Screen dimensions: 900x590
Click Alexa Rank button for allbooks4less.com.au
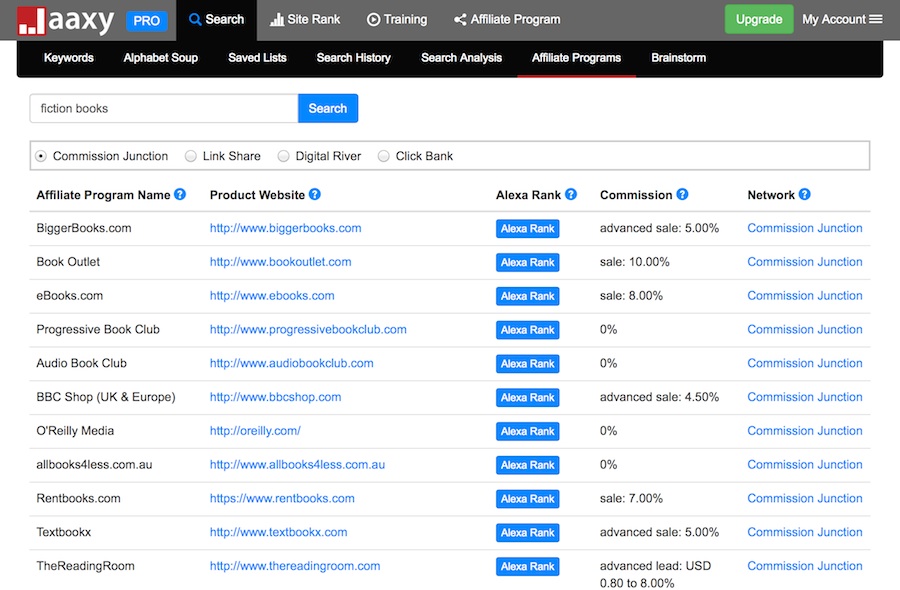pyautogui.click(x=527, y=465)
